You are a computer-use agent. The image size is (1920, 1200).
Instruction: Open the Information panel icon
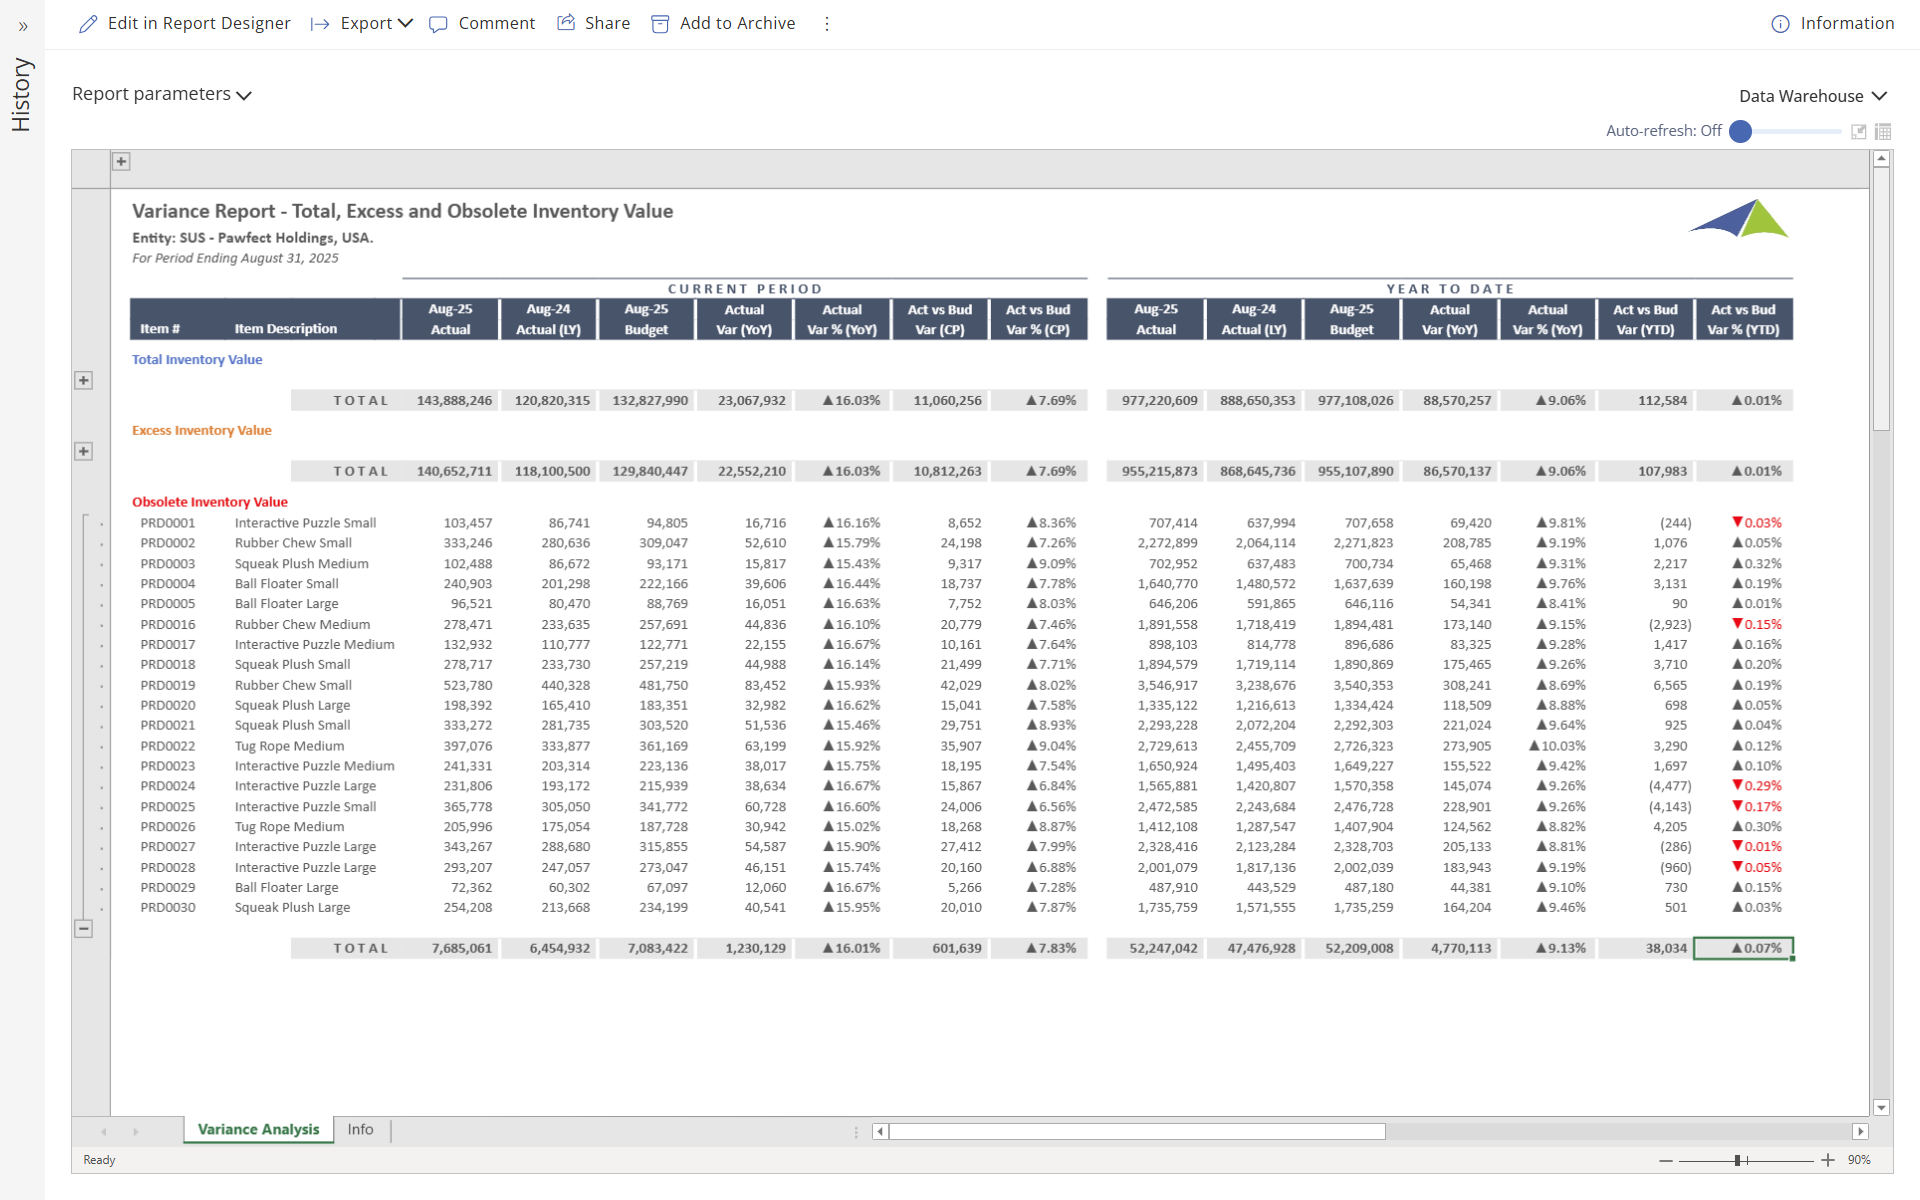point(1780,24)
